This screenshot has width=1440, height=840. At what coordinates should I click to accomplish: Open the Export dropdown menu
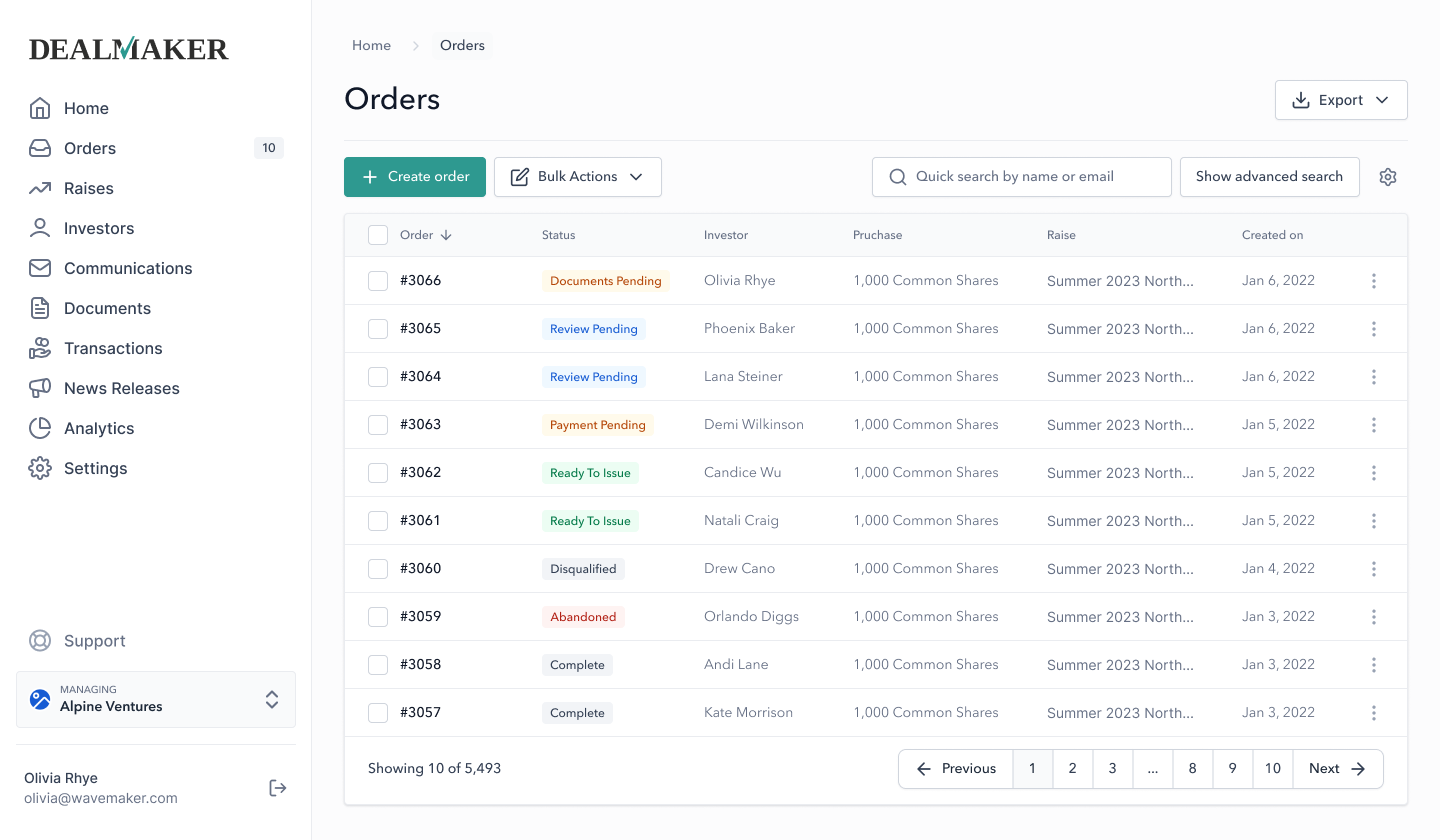pos(1341,99)
